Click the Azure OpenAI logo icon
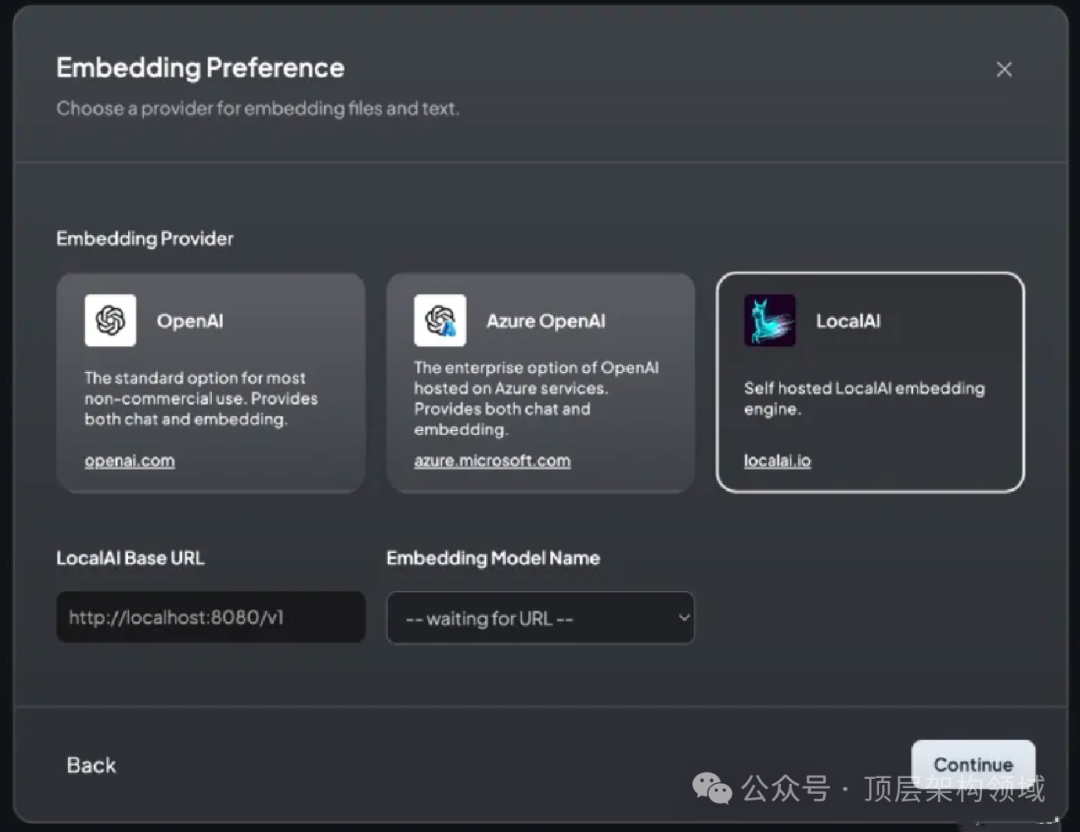 [x=440, y=320]
